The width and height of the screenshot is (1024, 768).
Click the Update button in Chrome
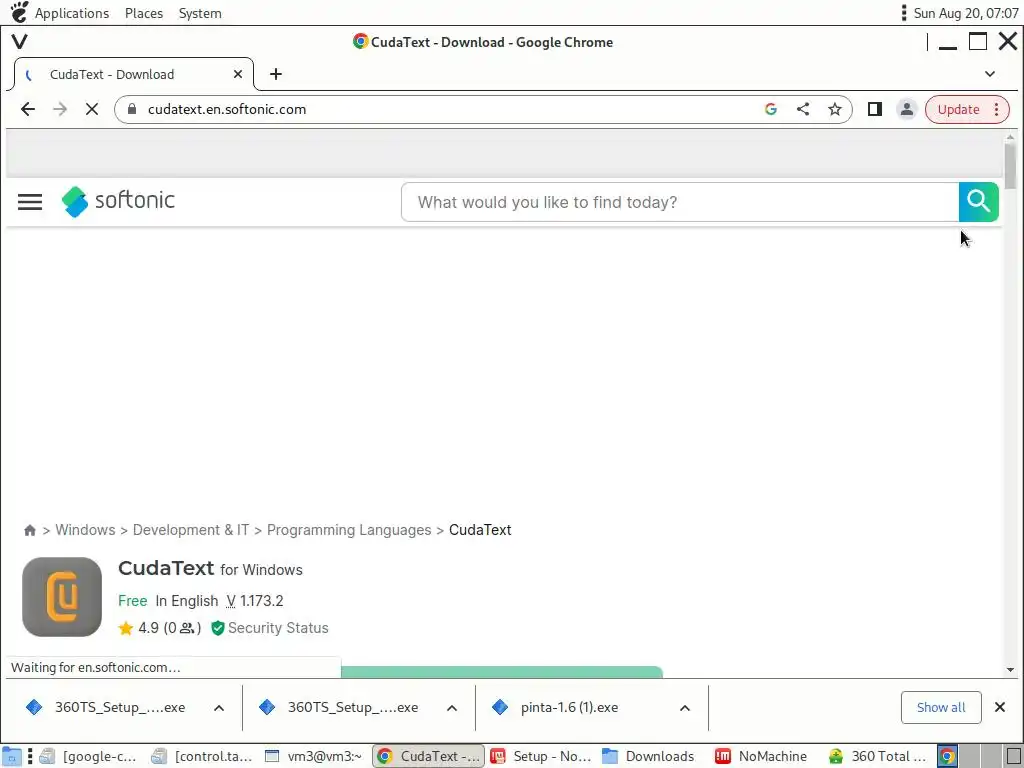click(x=958, y=109)
